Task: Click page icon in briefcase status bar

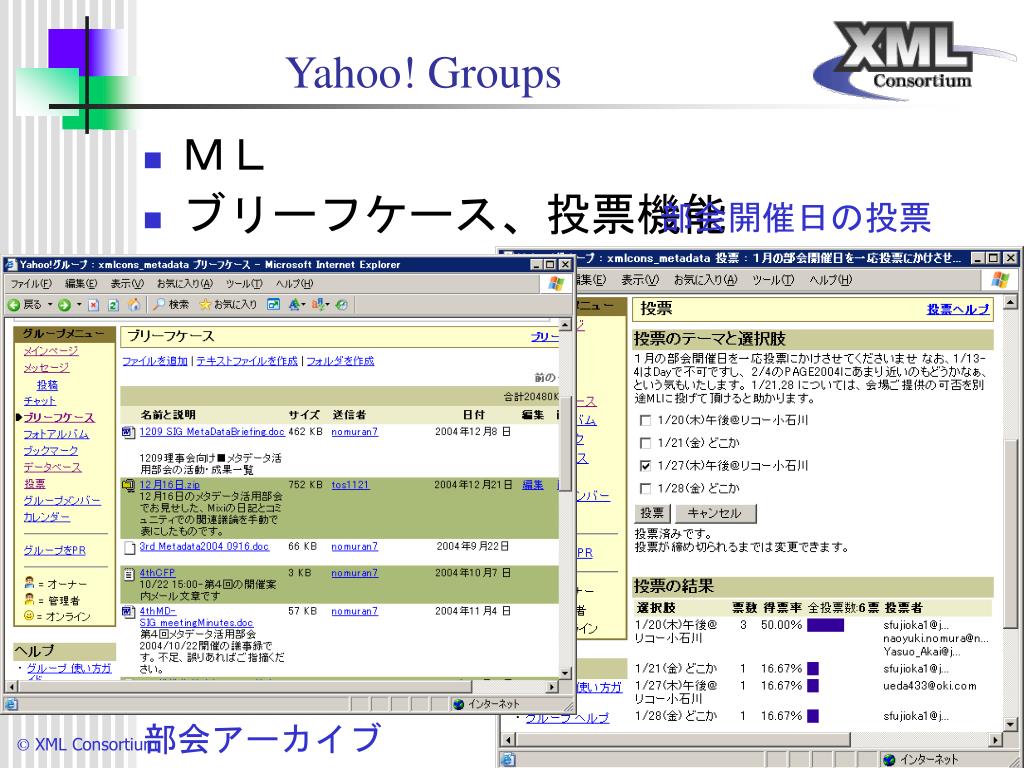Action: 10,704
